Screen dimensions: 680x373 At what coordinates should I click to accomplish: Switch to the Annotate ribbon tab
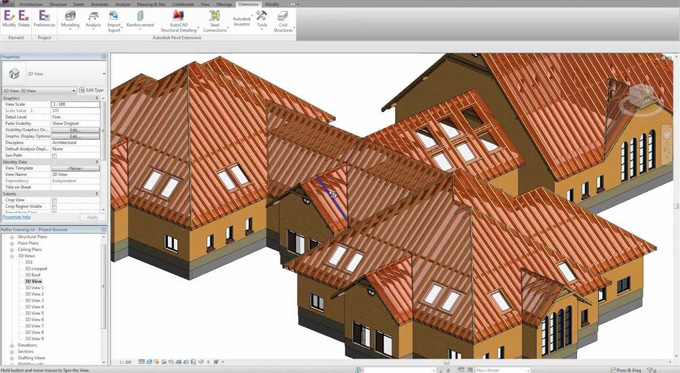(x=100, y=4)
